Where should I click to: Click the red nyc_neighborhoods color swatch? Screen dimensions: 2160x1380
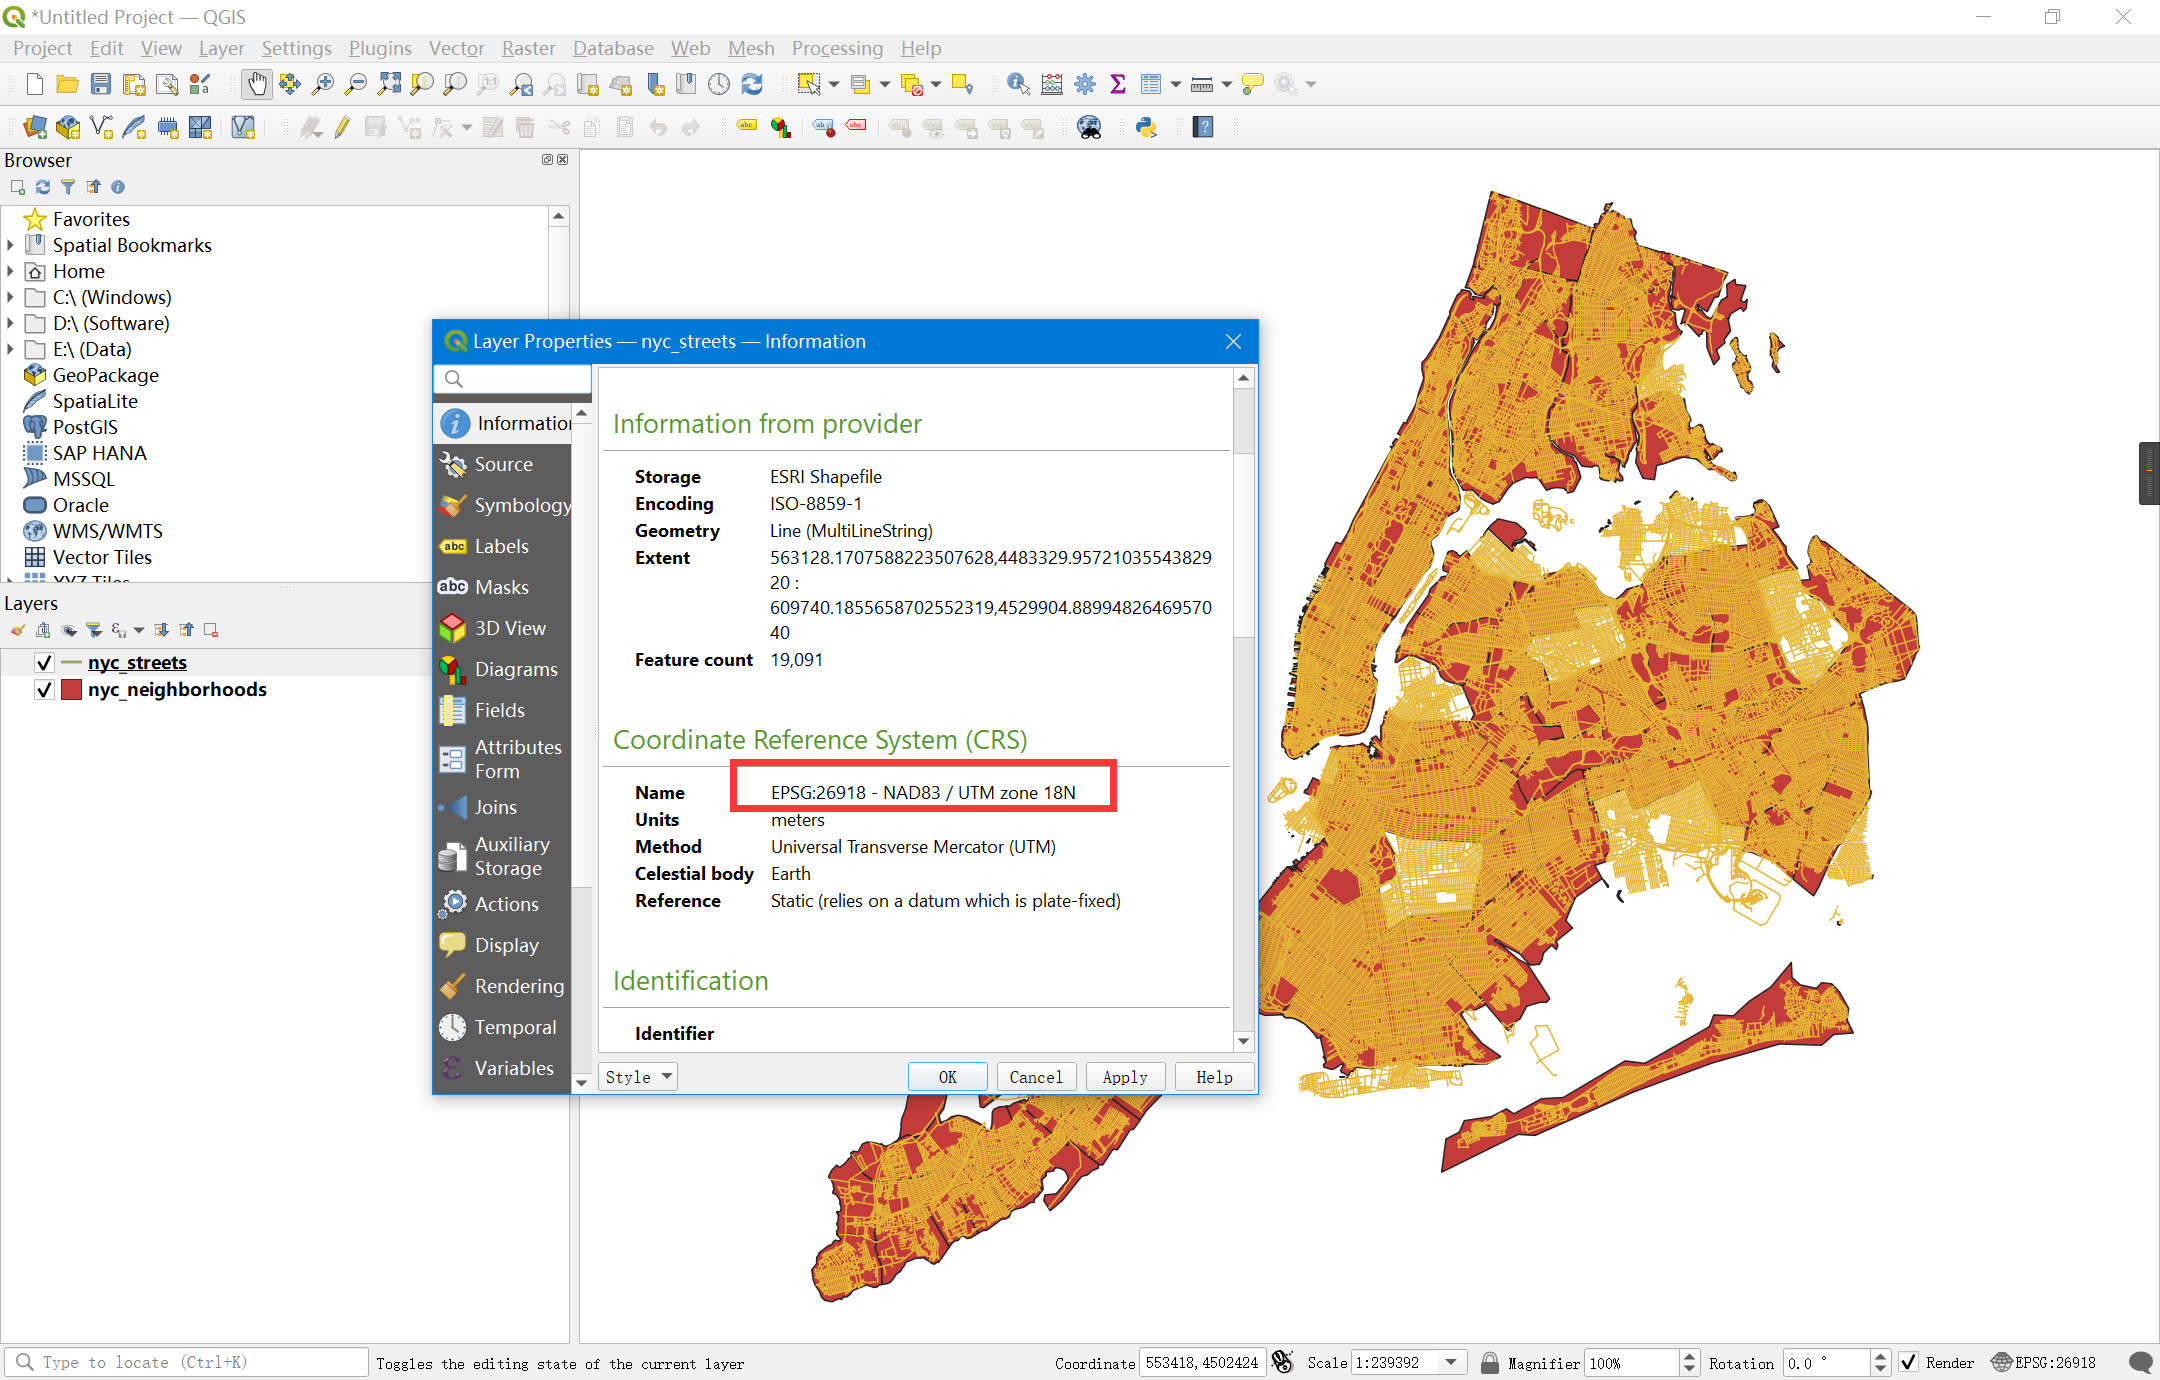point(71,689)
